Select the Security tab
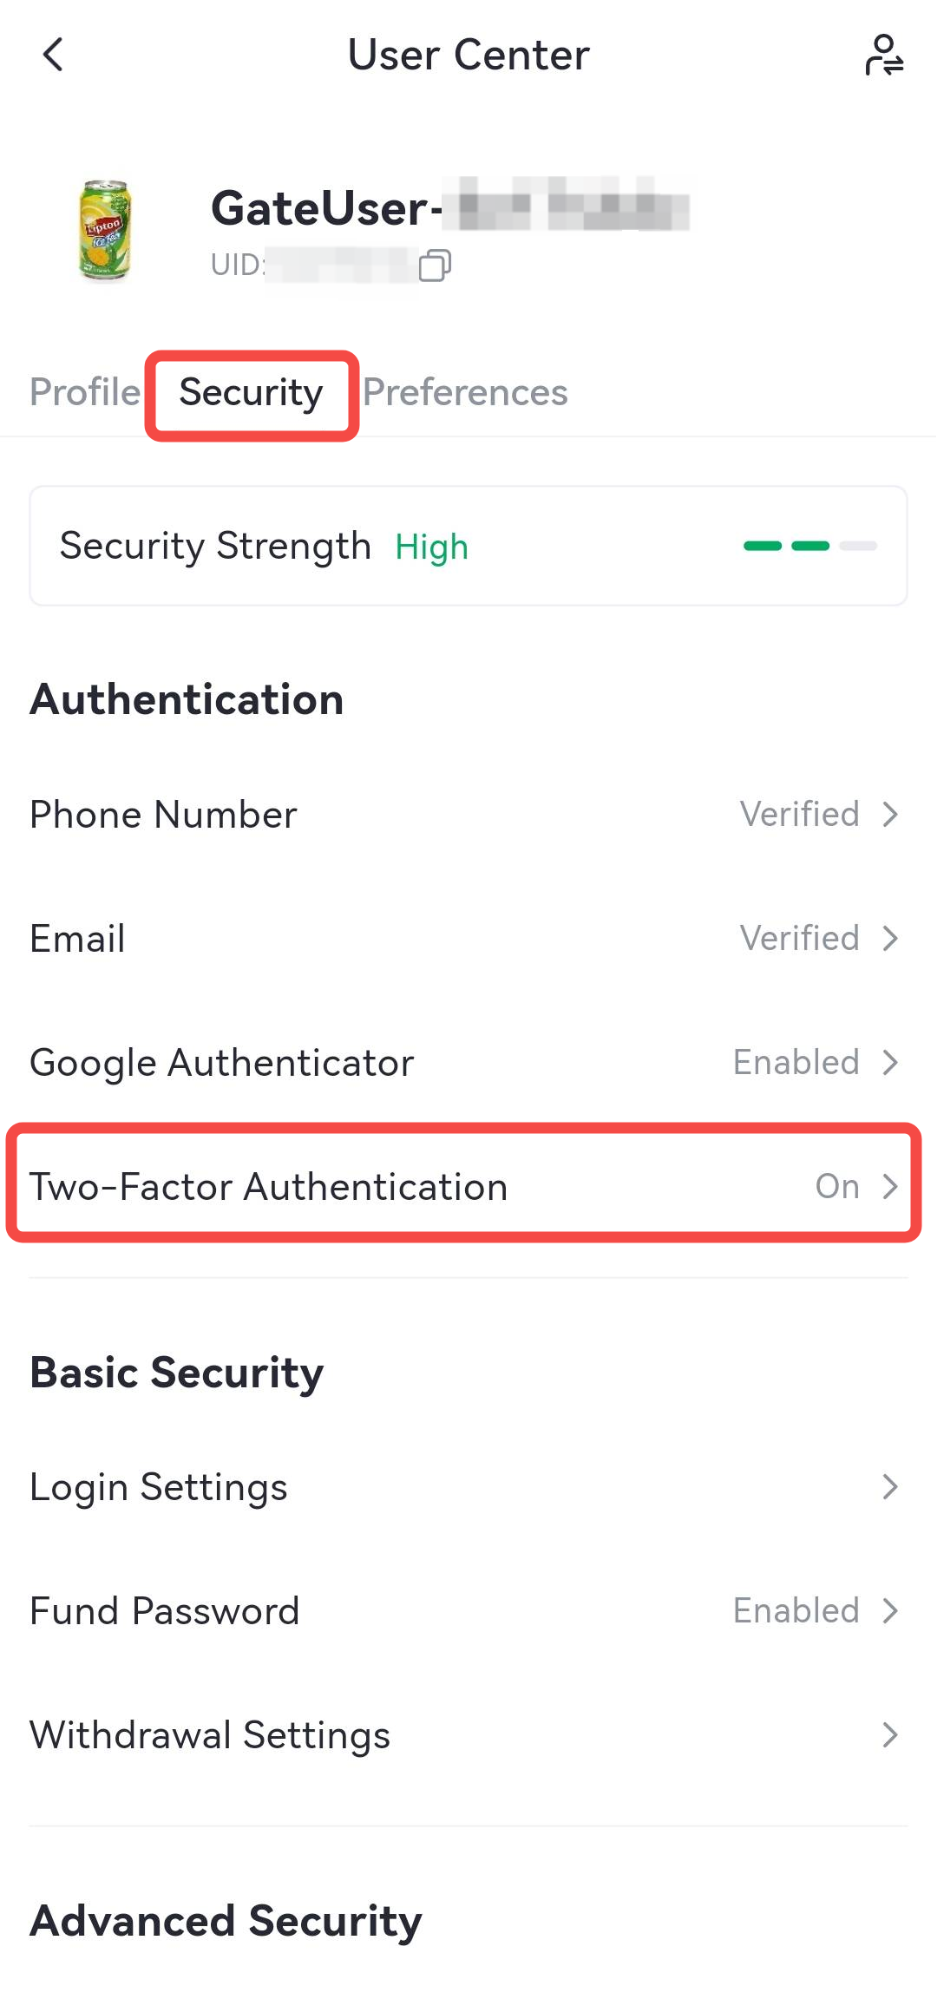 (x=251, y=393)
